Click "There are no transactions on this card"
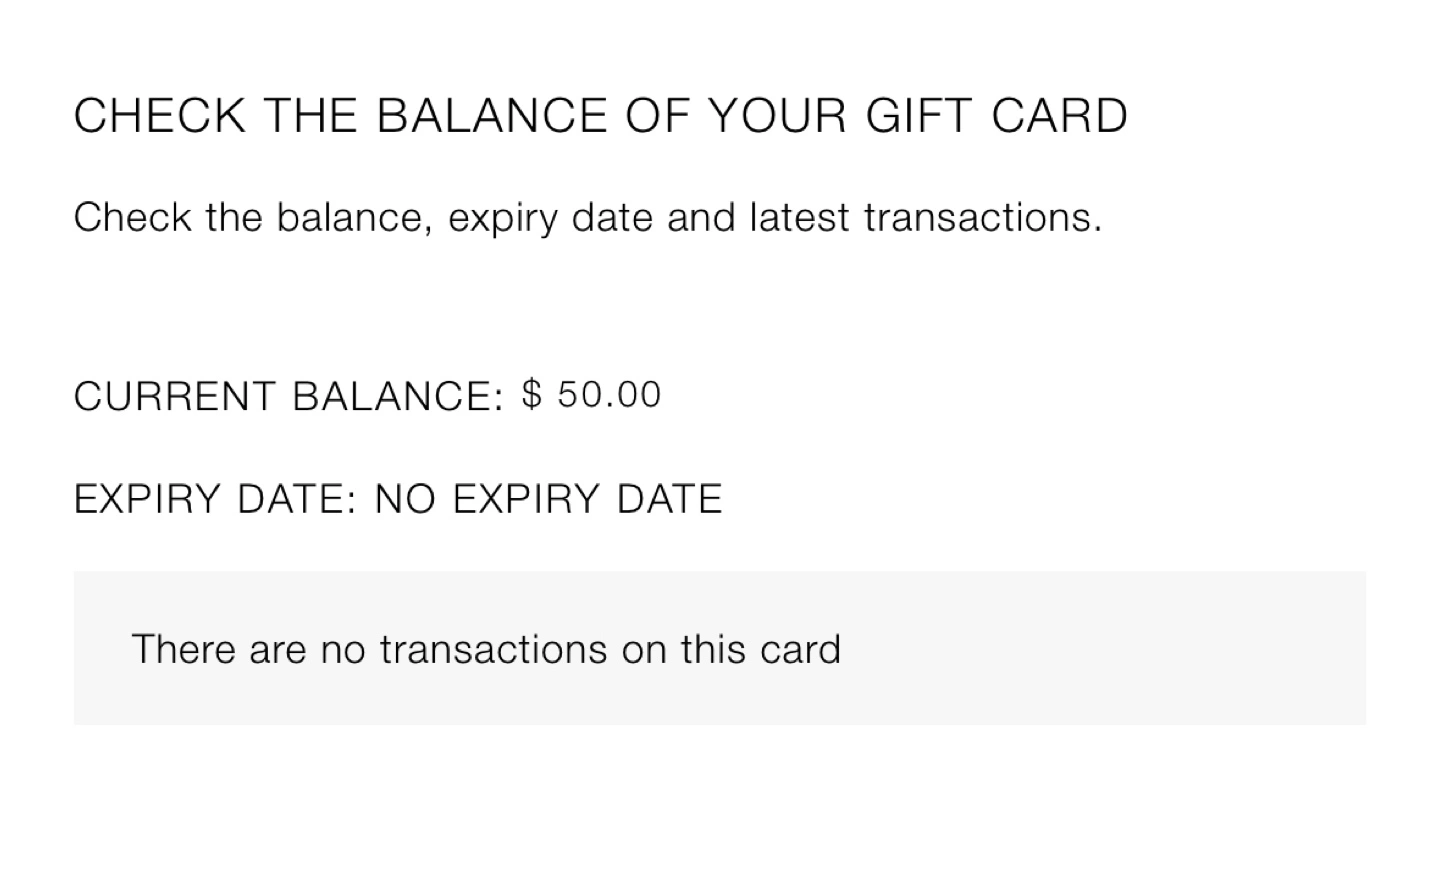Viewport: 1440px width, 885px height. tap(486, 650)
